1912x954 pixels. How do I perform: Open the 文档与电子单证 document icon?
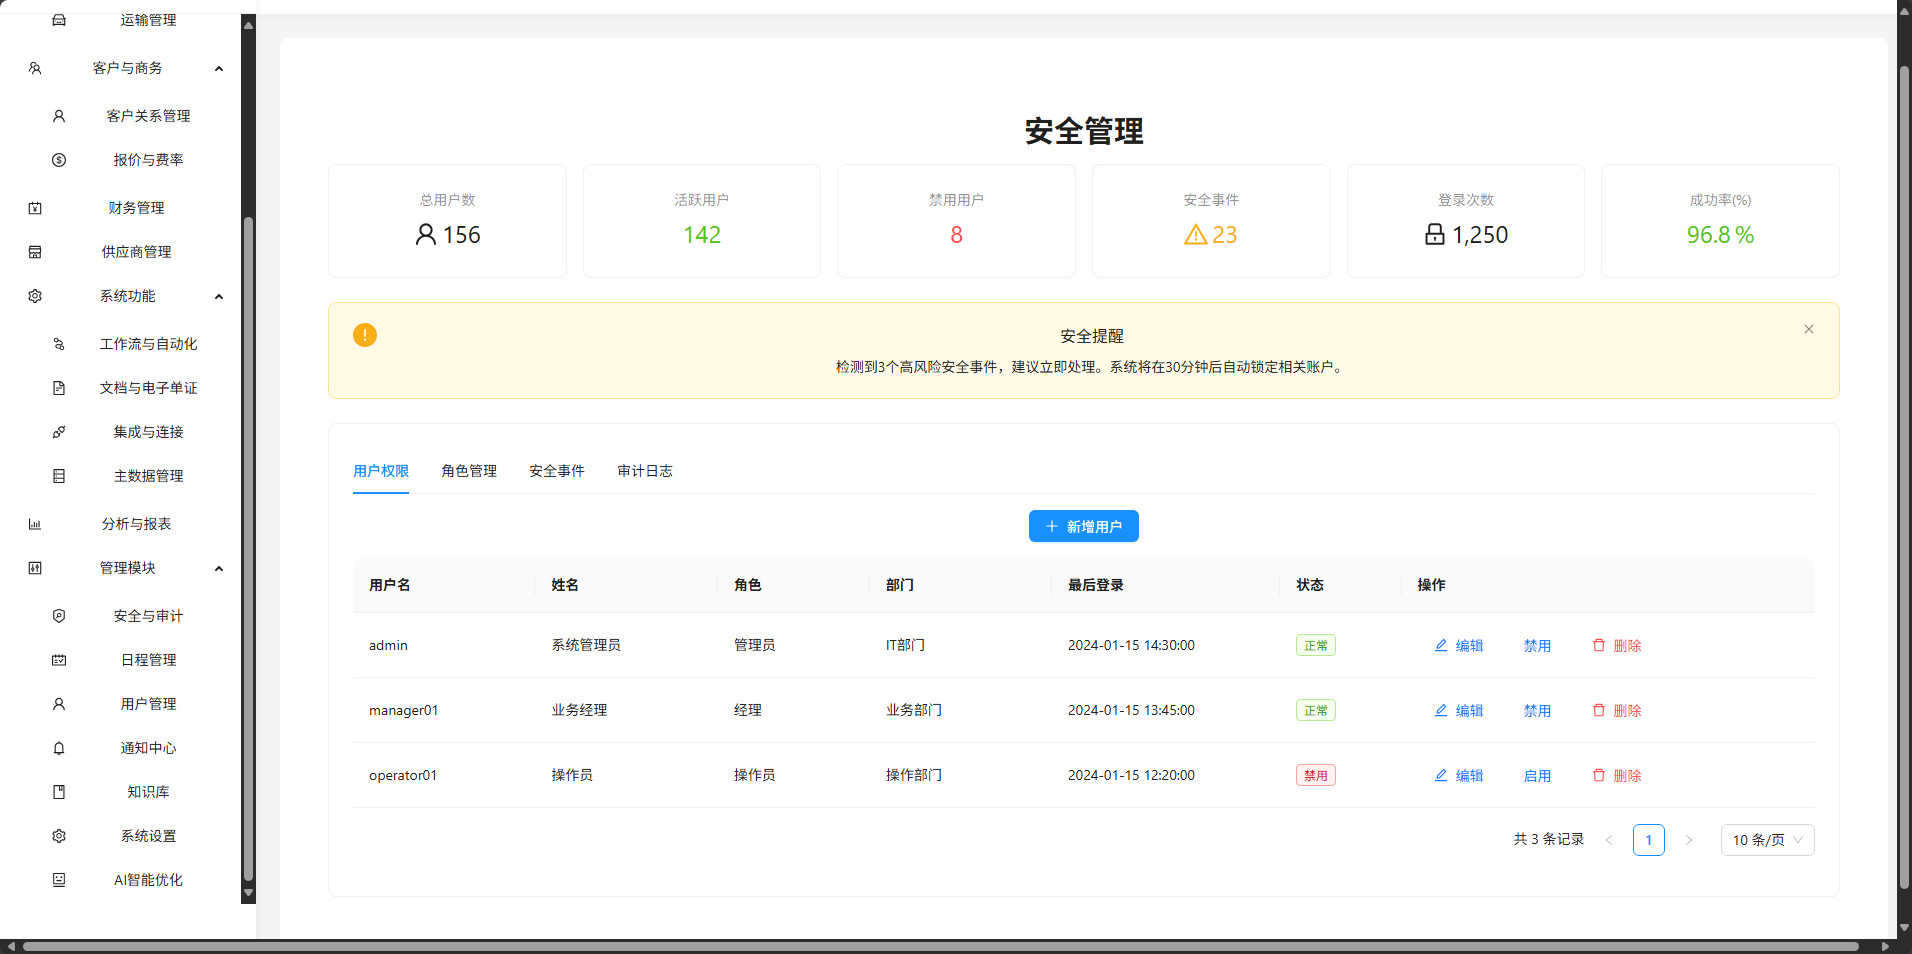click(59, 387)
